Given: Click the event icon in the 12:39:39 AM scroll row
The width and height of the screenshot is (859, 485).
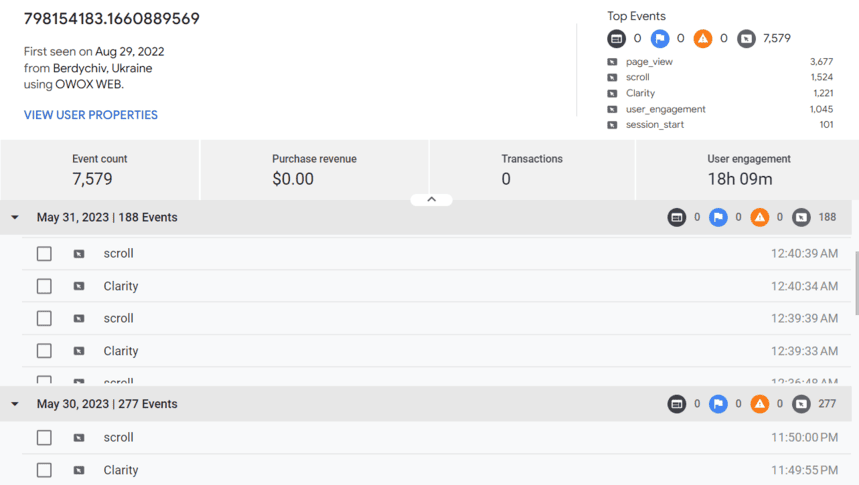Looking at the screenshot, I should point(79,318).
